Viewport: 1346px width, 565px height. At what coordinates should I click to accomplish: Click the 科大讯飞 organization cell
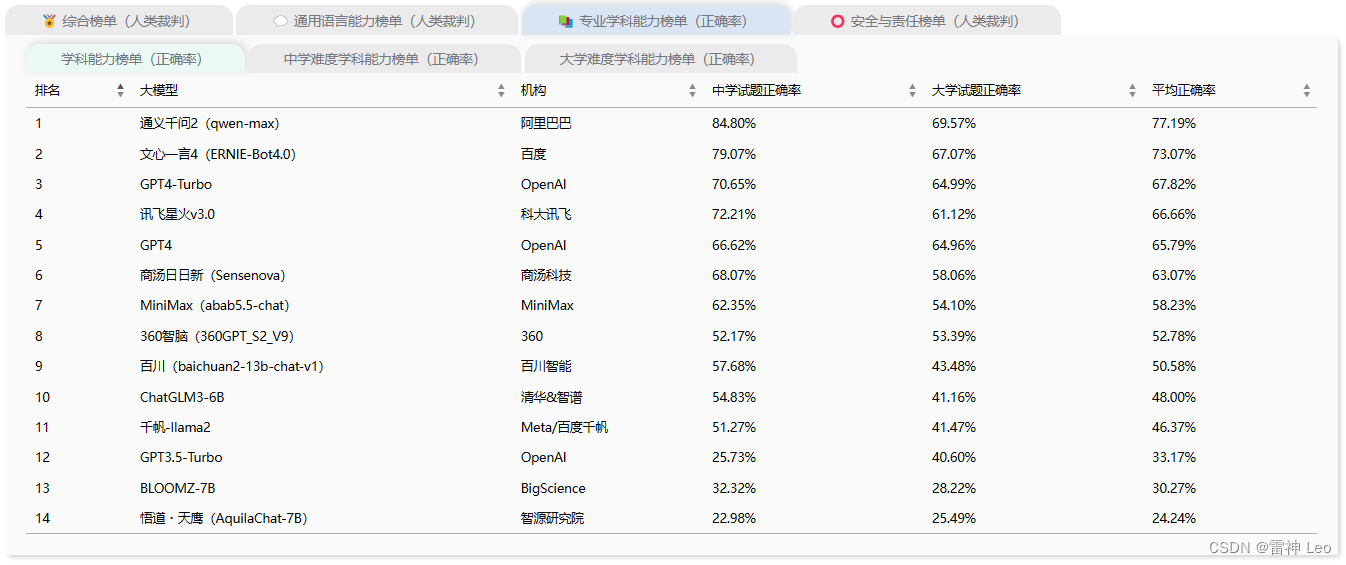pos(546,214)
